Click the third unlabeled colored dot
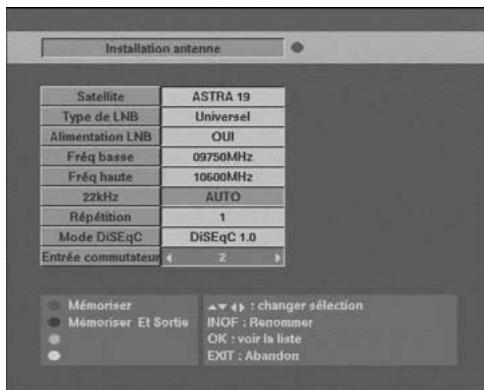The image size is (484, 390). [54, 339]
